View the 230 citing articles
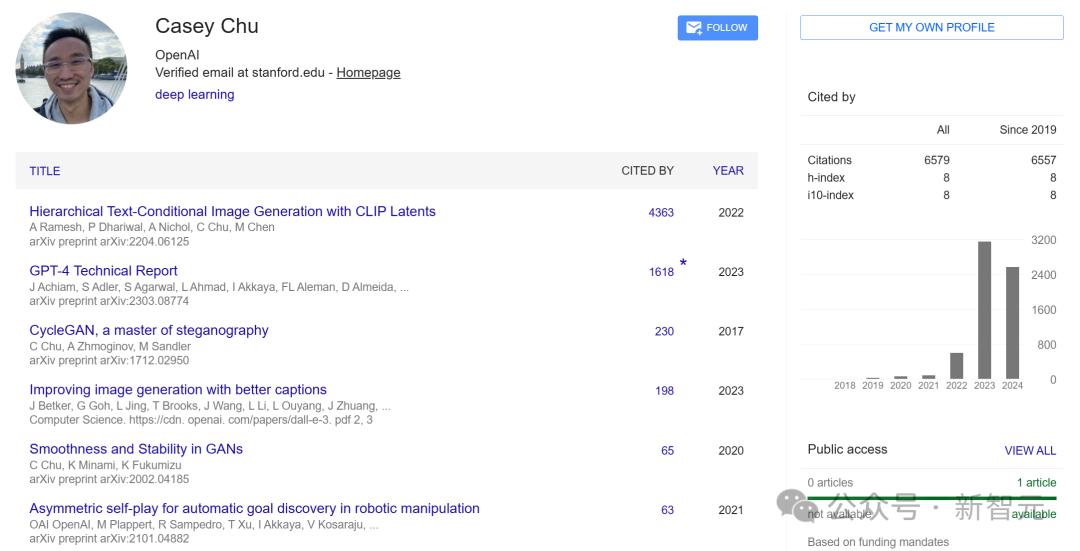The image size is (1080, 551). point(664,331)
